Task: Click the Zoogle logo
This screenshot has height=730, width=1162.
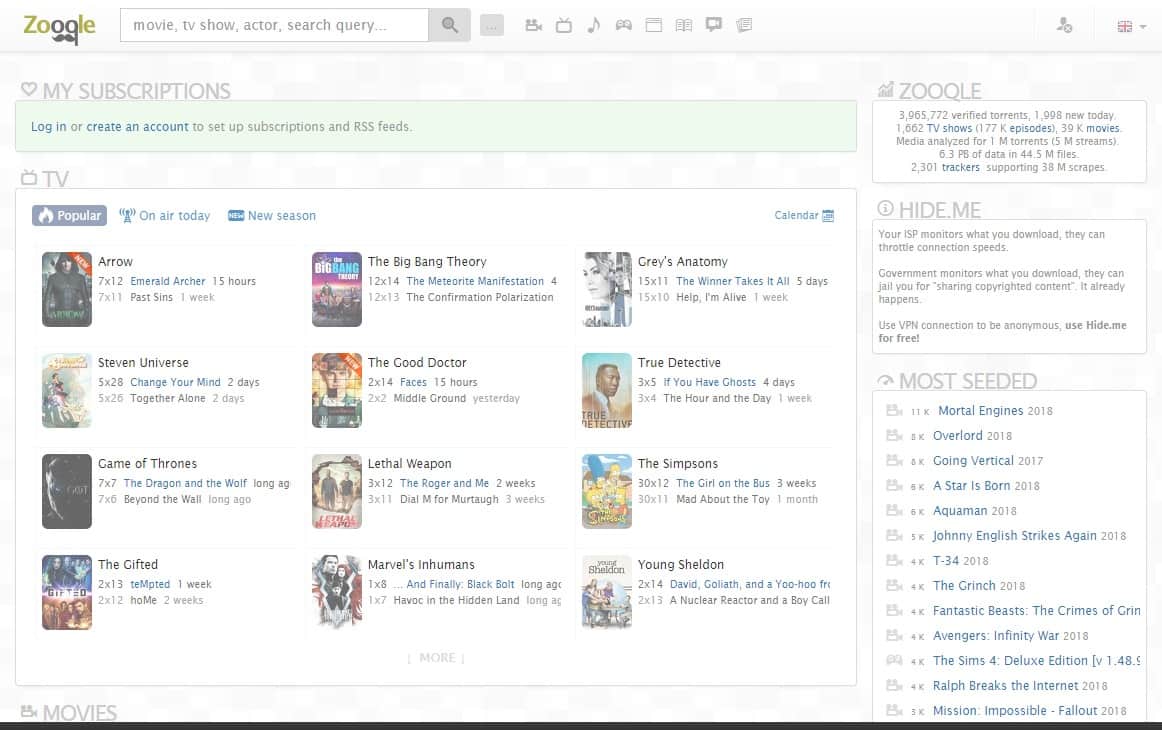Action: click(x=59, y=28)
